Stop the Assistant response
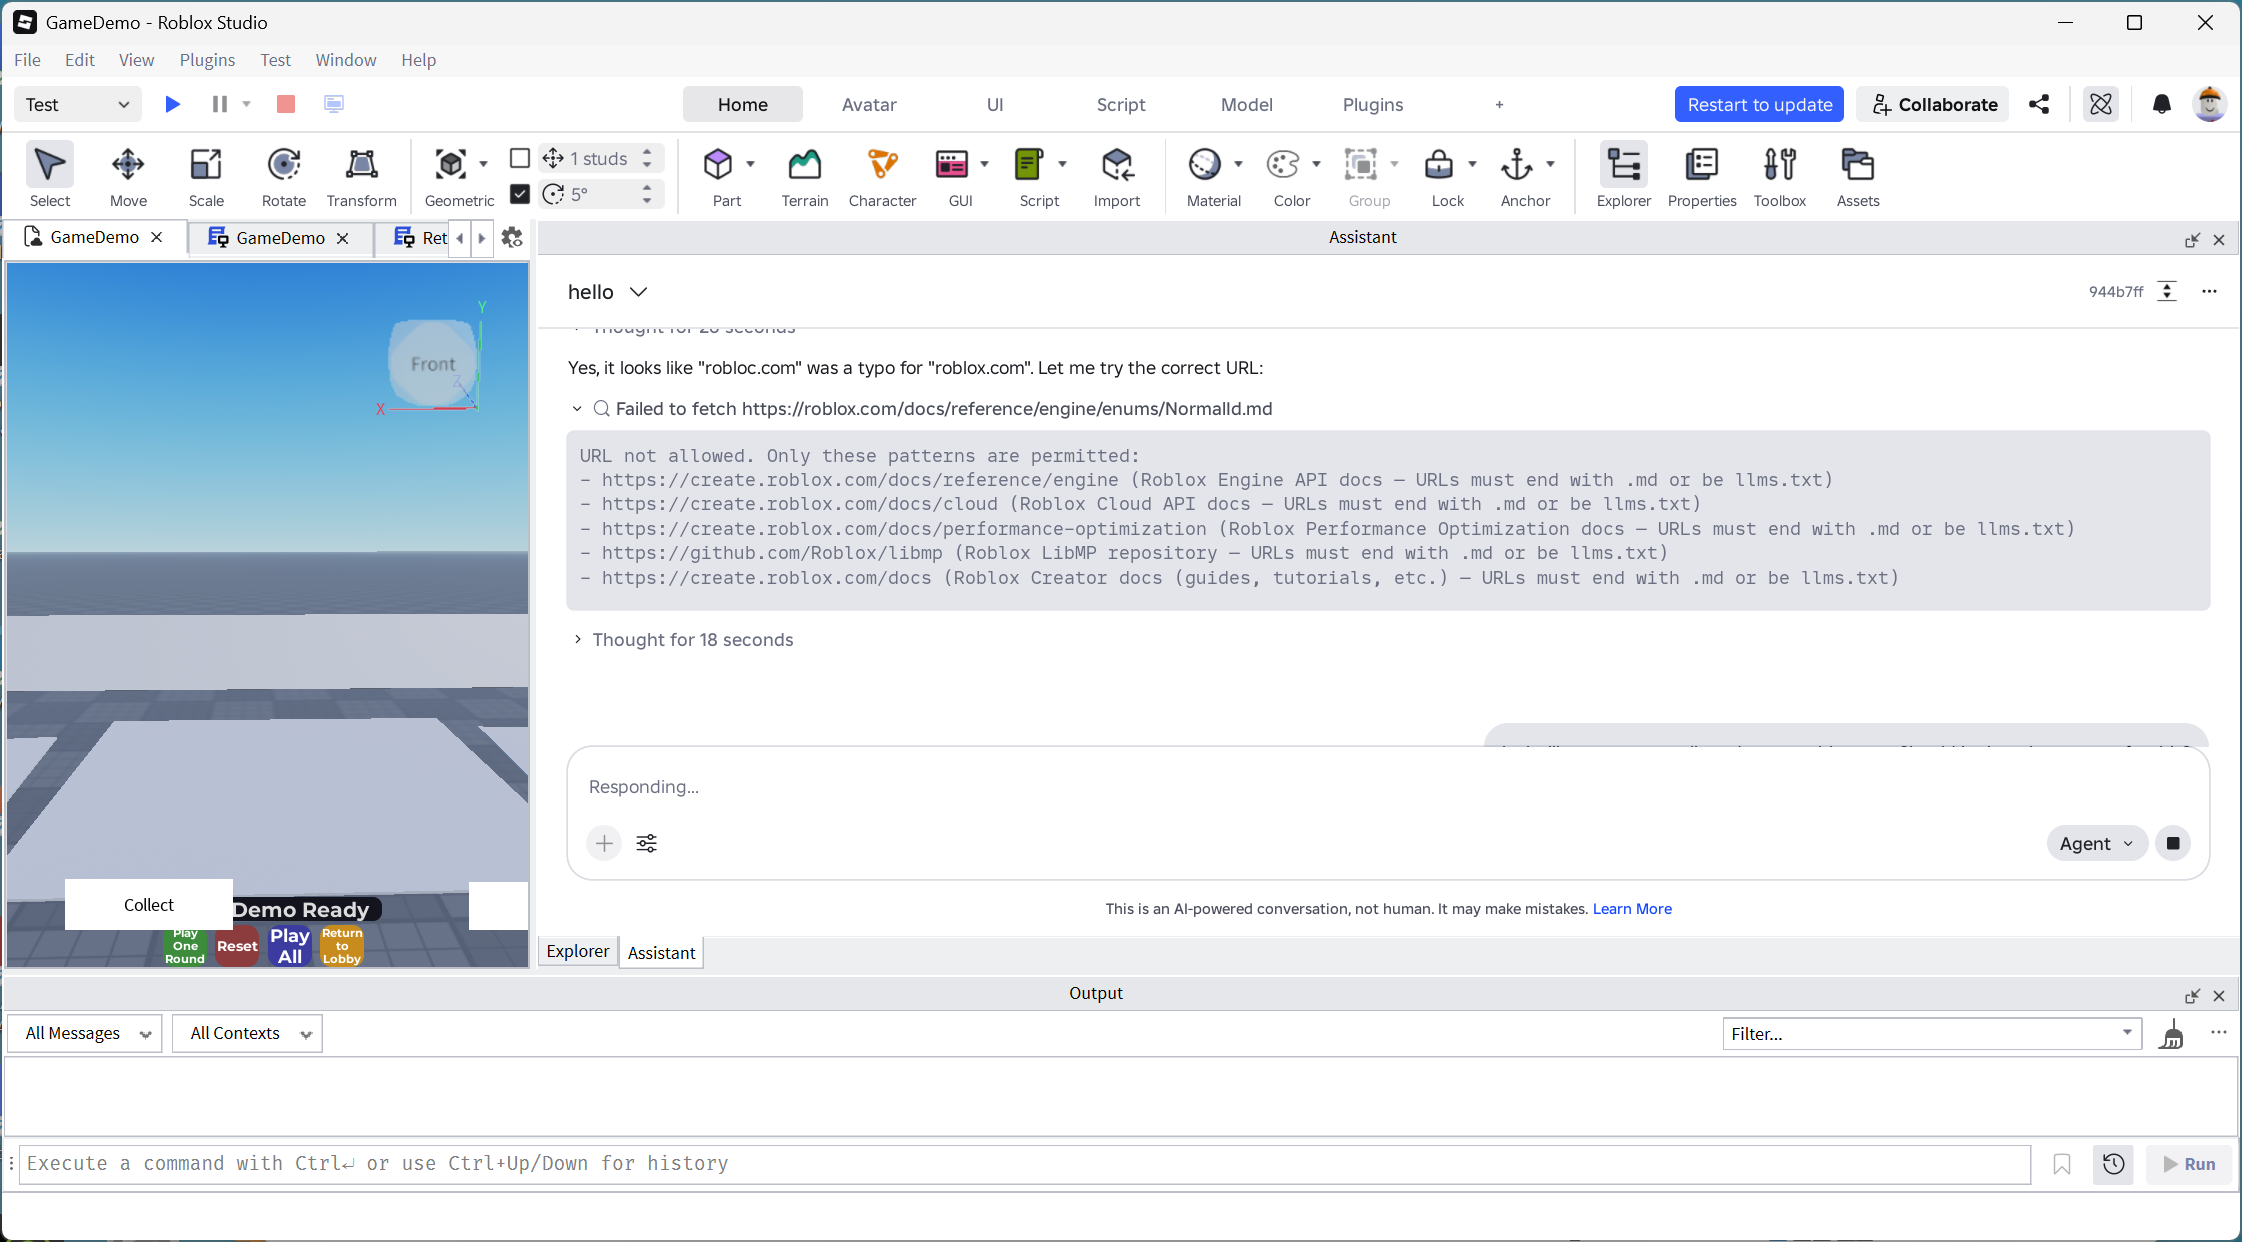 click(x=2173, y=843)
